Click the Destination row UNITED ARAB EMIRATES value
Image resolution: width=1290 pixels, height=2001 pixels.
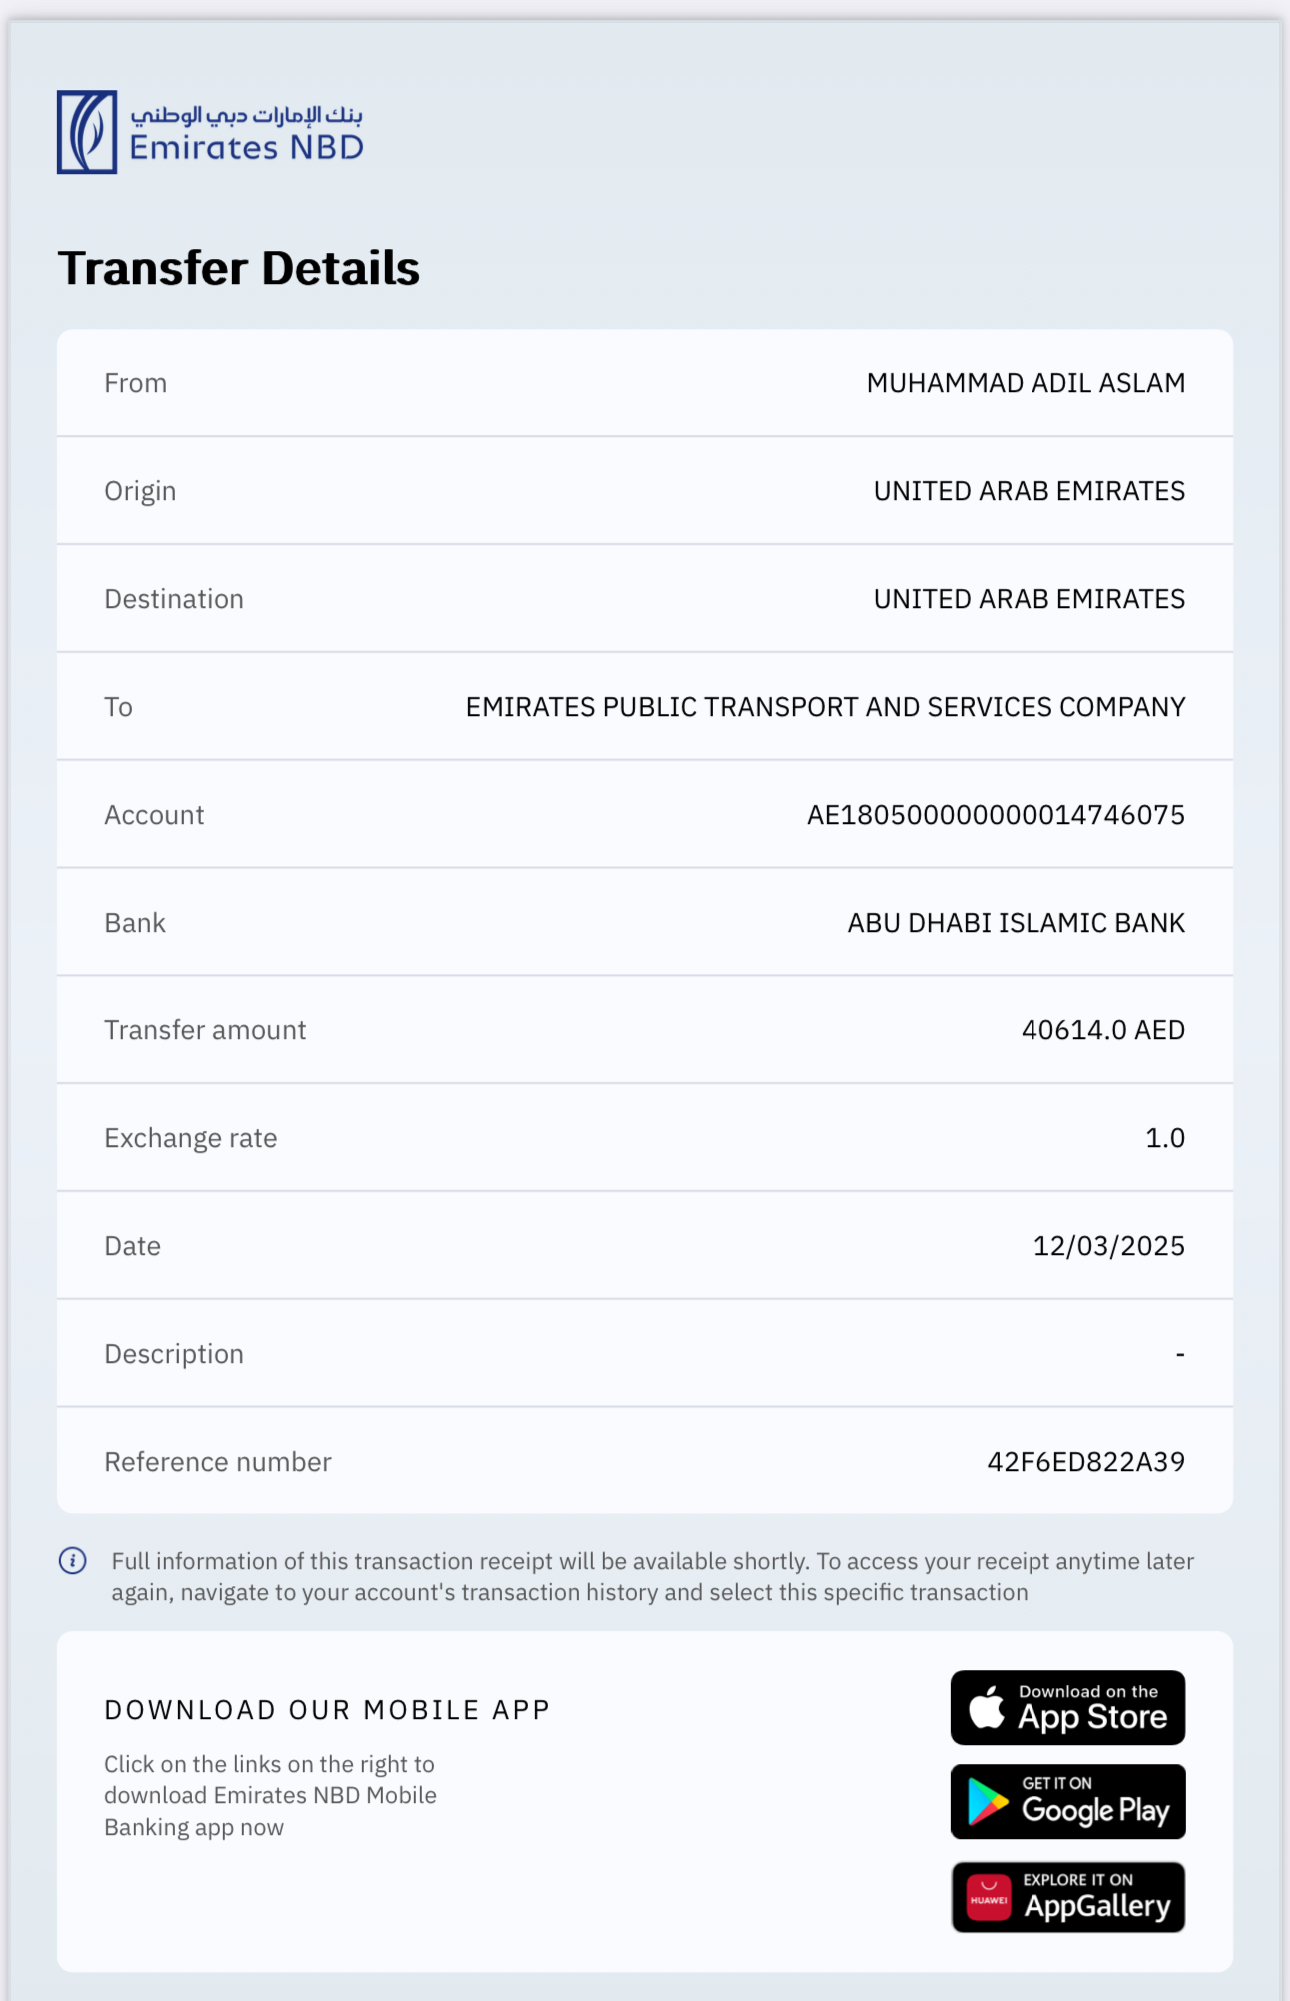pos(1029,599)
